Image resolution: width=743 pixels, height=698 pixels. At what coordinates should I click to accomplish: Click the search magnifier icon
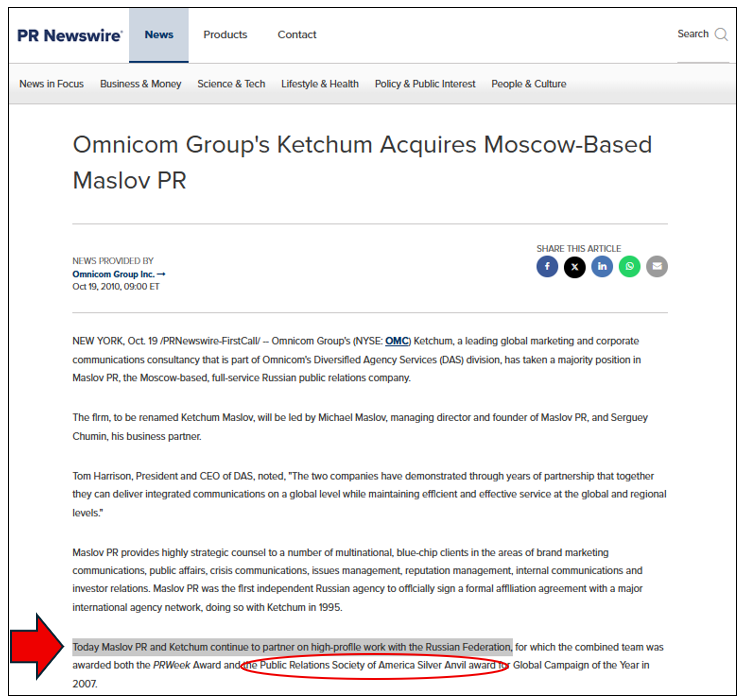click(x=721, y=34)
